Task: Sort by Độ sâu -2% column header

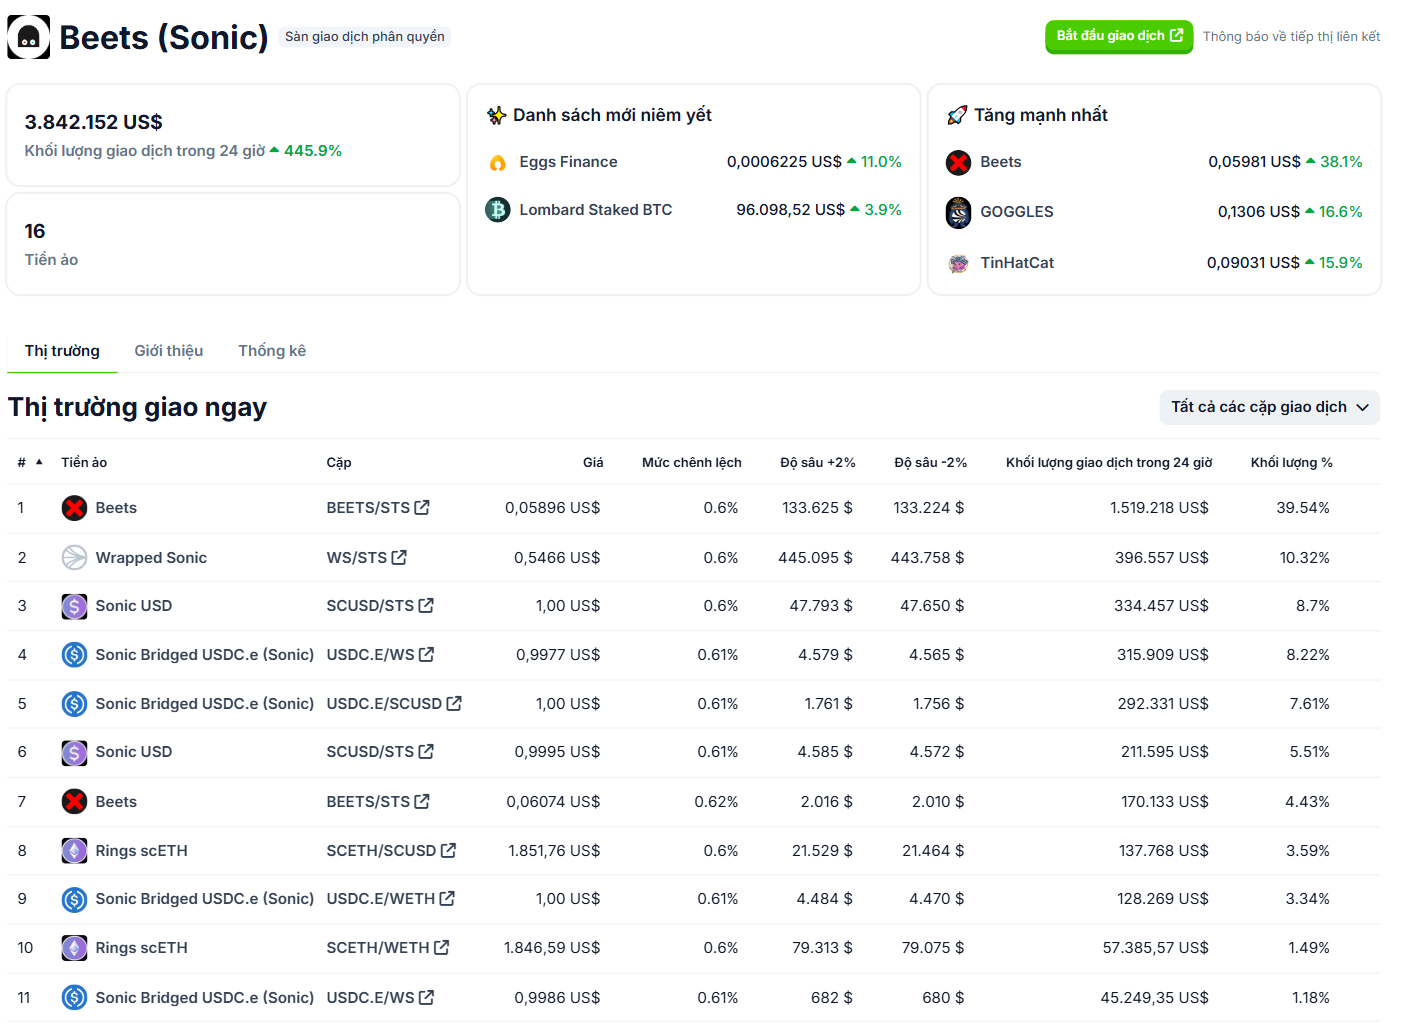Action: pyautogui.click(x=930, y=462)
